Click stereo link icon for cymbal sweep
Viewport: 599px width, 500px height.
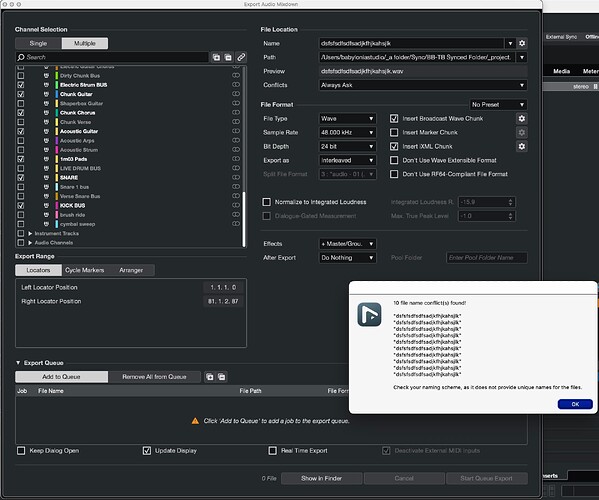(x=236, y=224)
